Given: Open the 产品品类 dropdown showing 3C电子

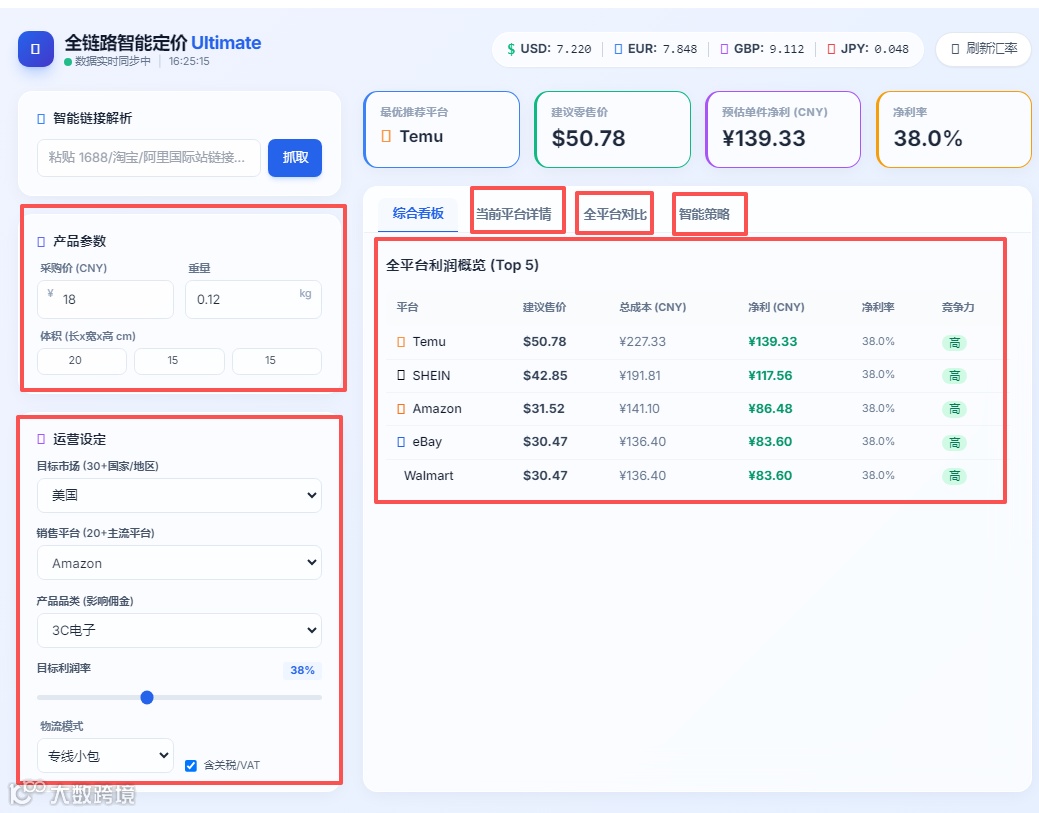Looking at the screenshot, I should 179,630.
